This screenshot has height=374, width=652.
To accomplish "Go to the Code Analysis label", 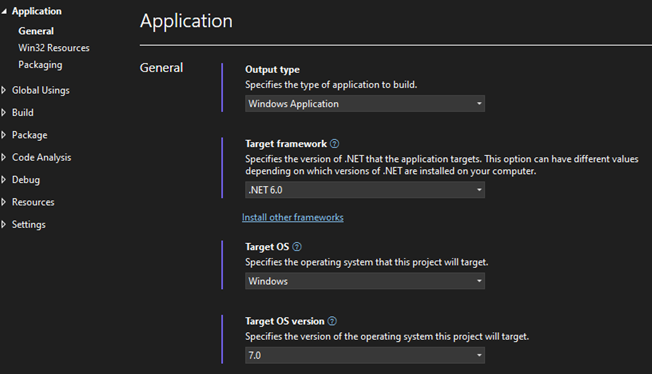I will coord(42,158).
